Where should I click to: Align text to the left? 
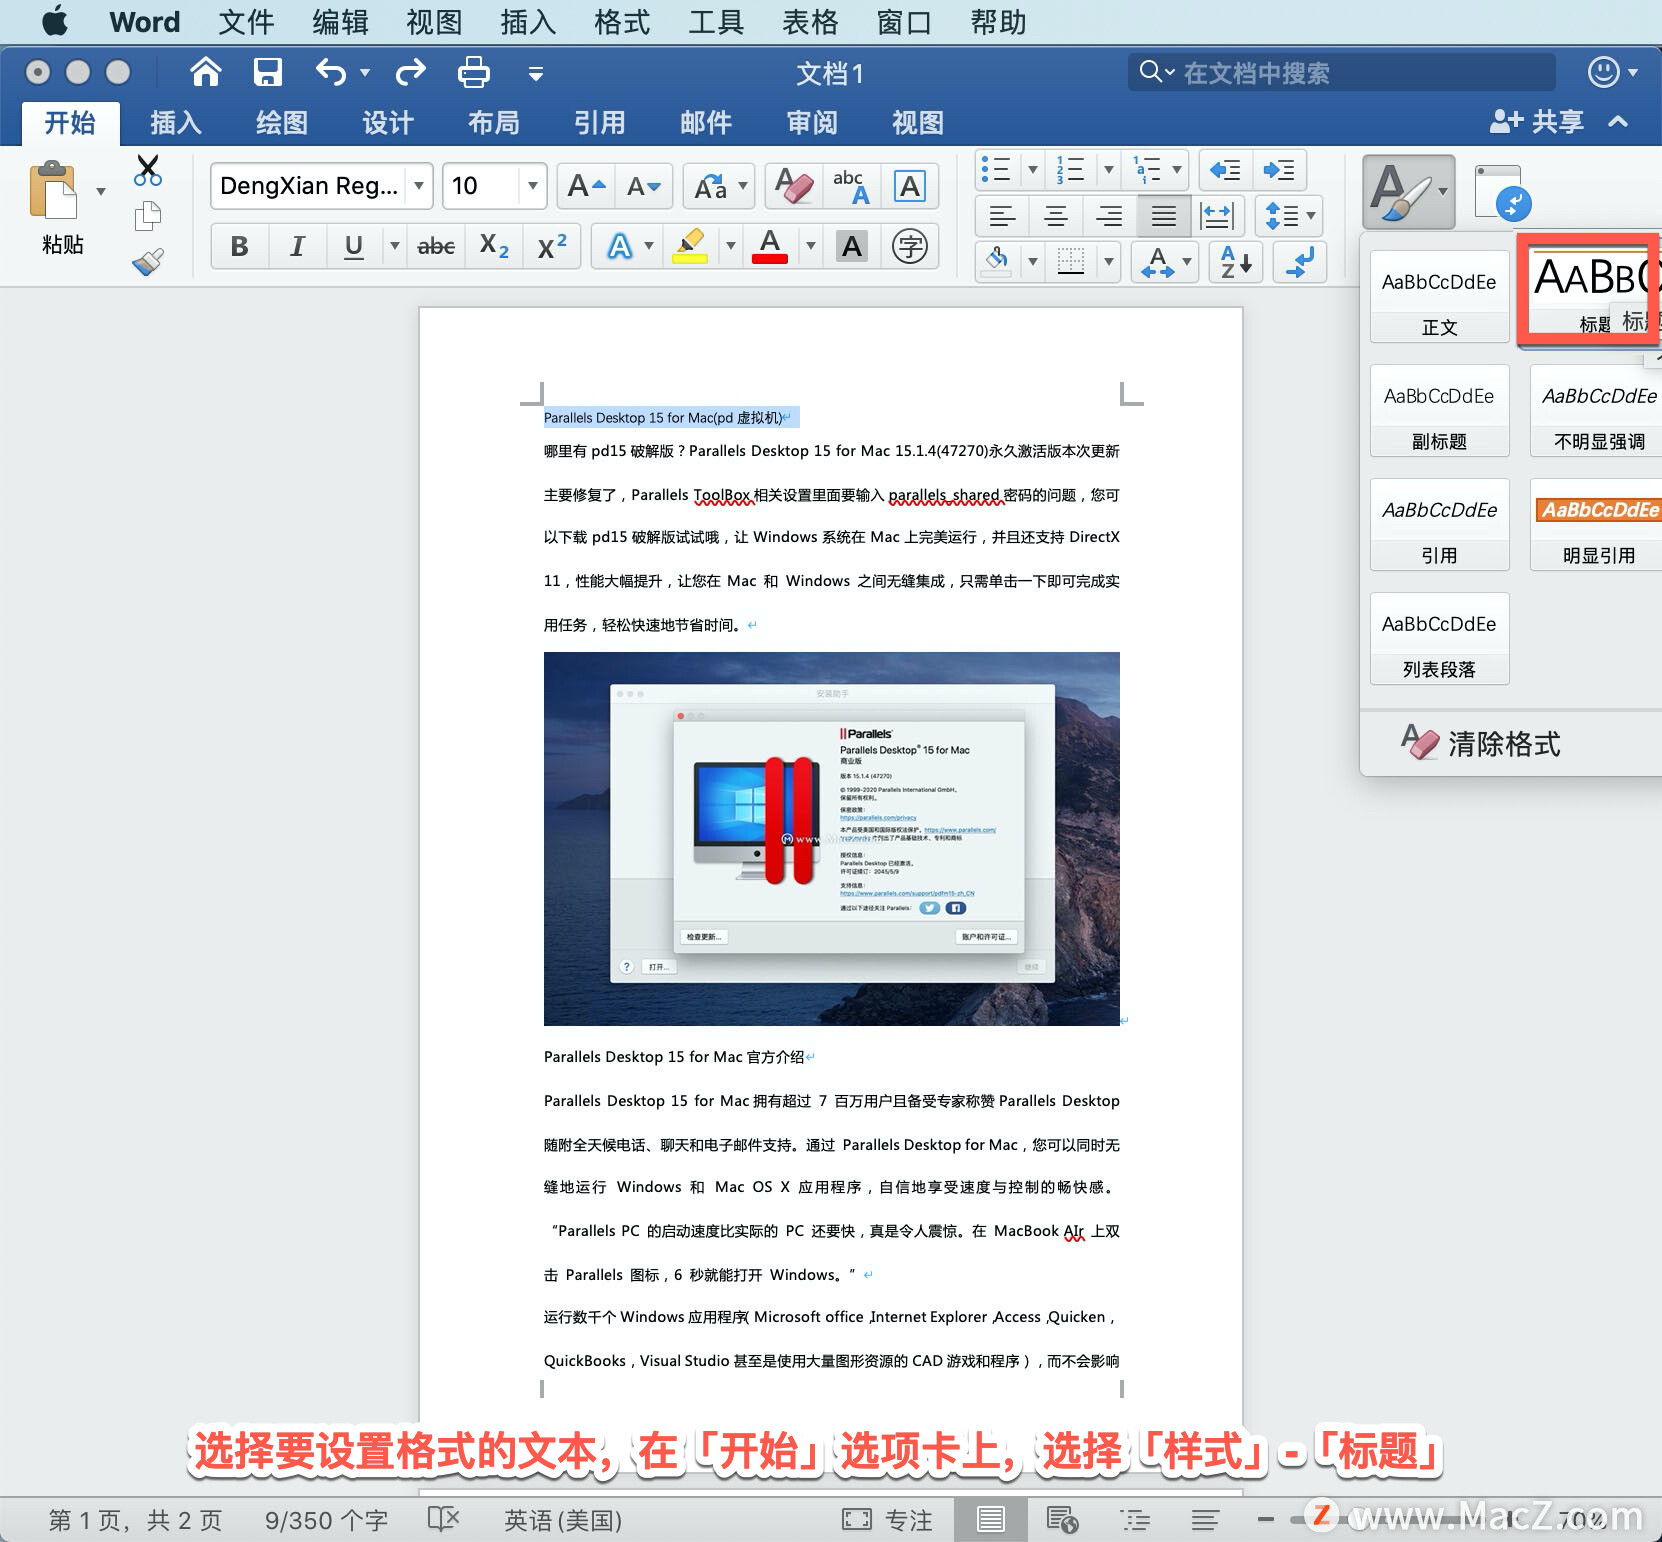1002,216
